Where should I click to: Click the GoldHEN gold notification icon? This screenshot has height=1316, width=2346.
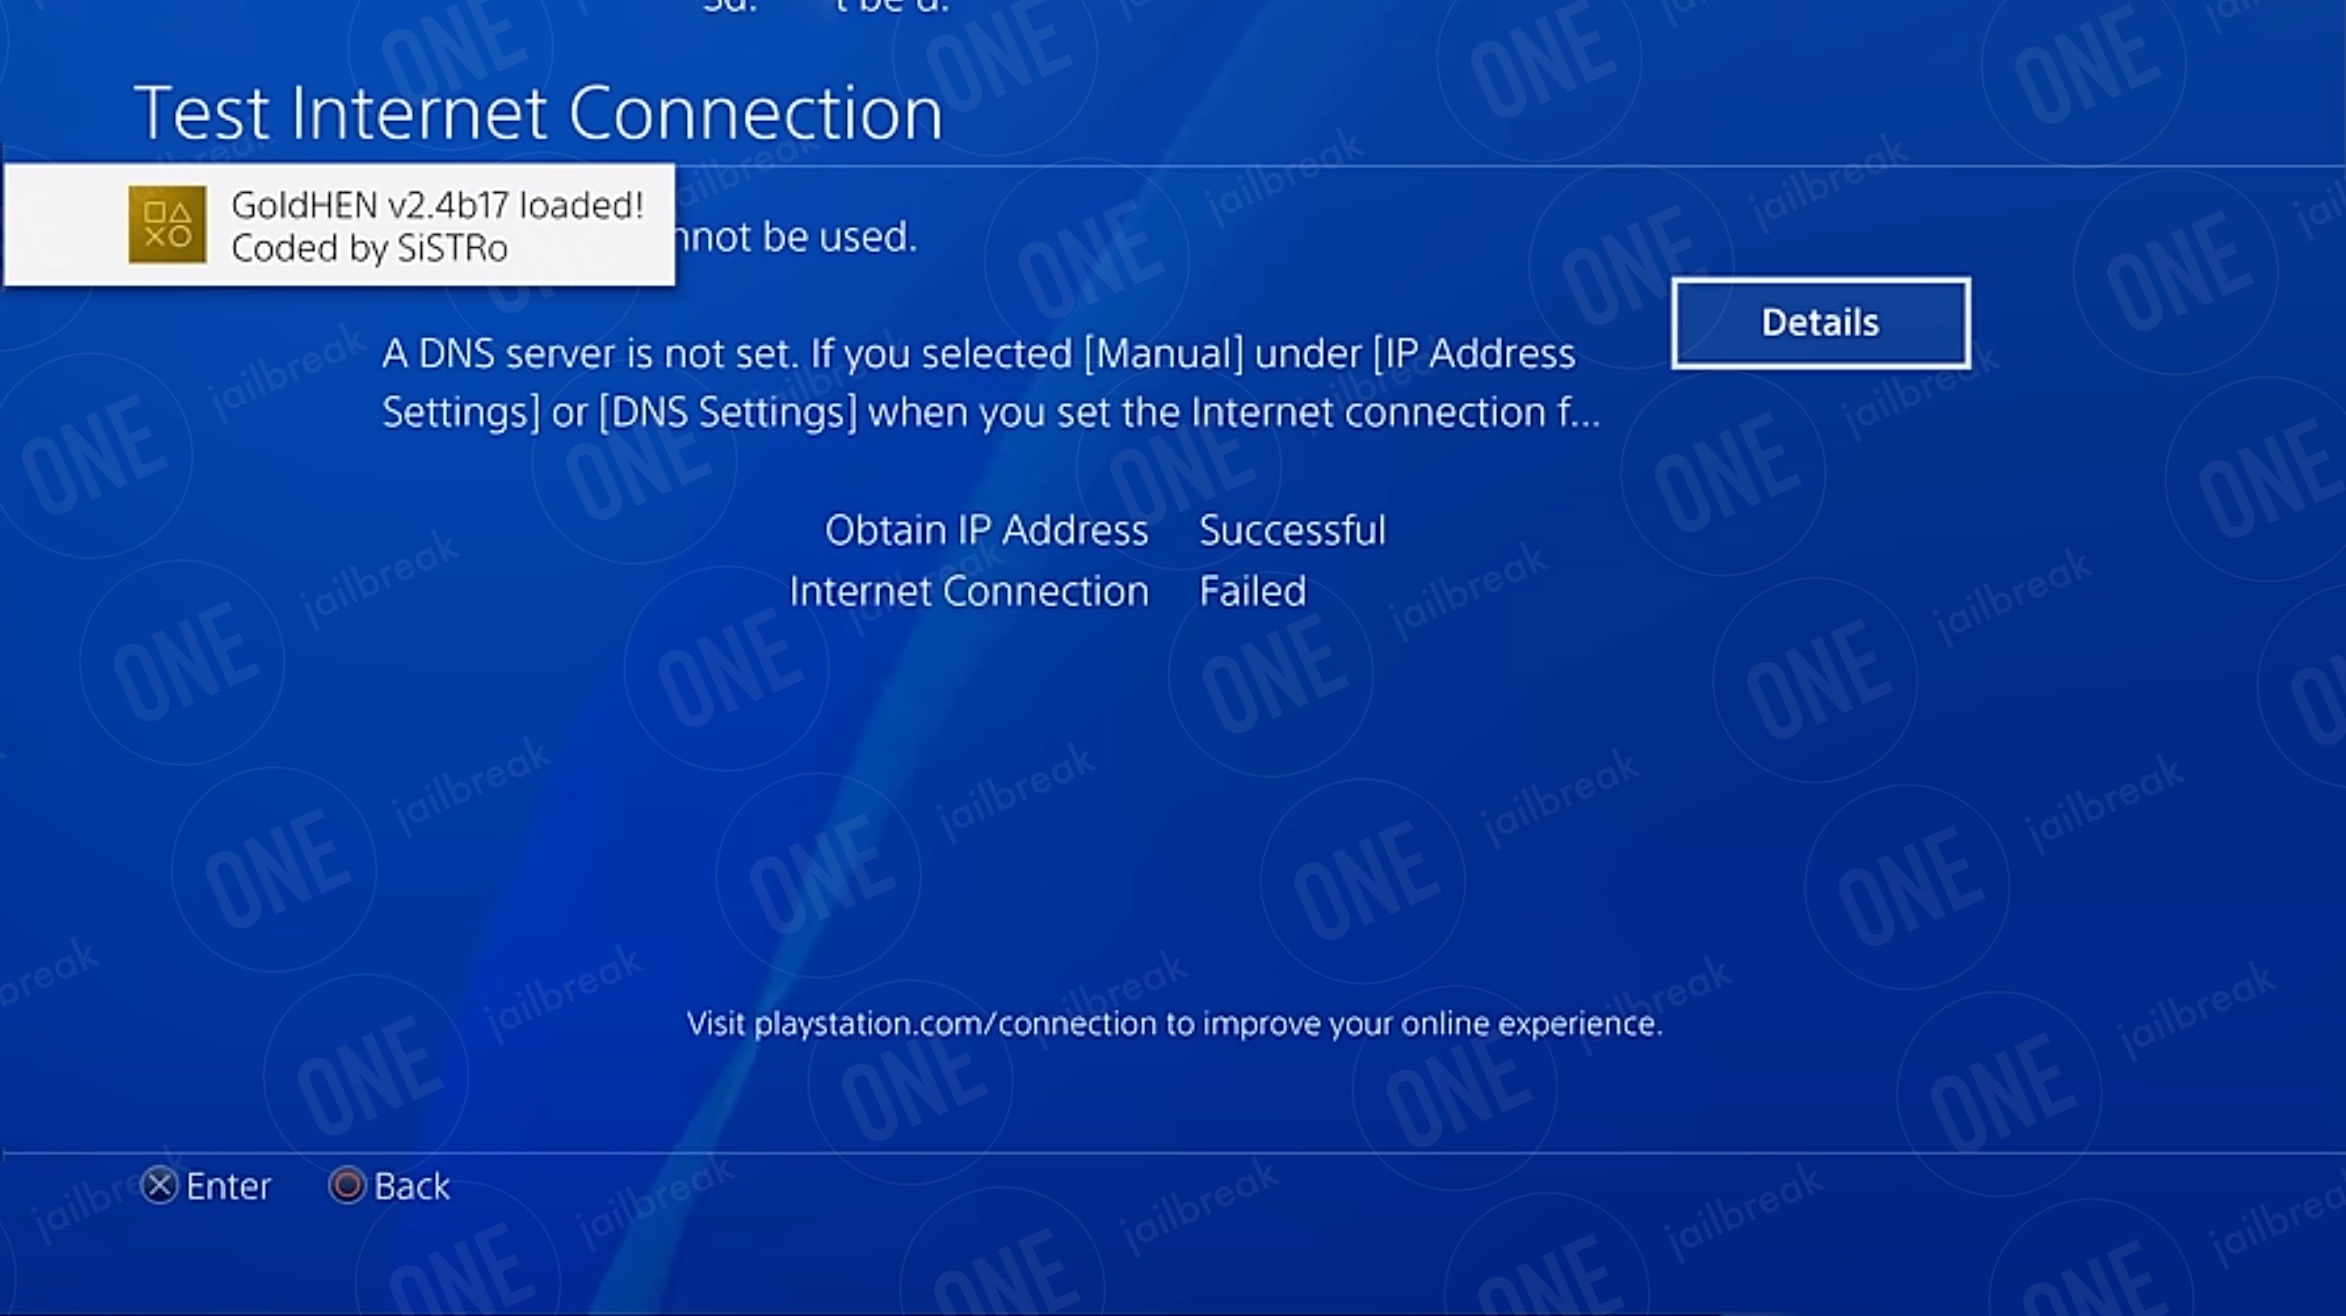(167, 224)
